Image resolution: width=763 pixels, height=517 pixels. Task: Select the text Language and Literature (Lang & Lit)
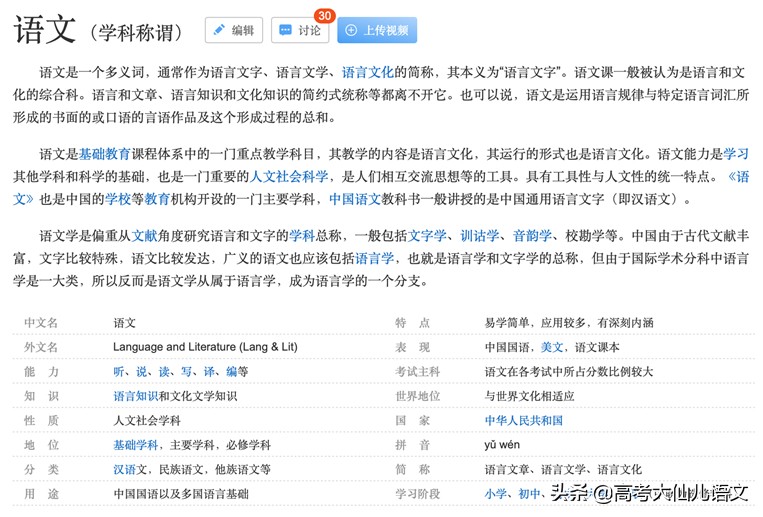[205, 347]
